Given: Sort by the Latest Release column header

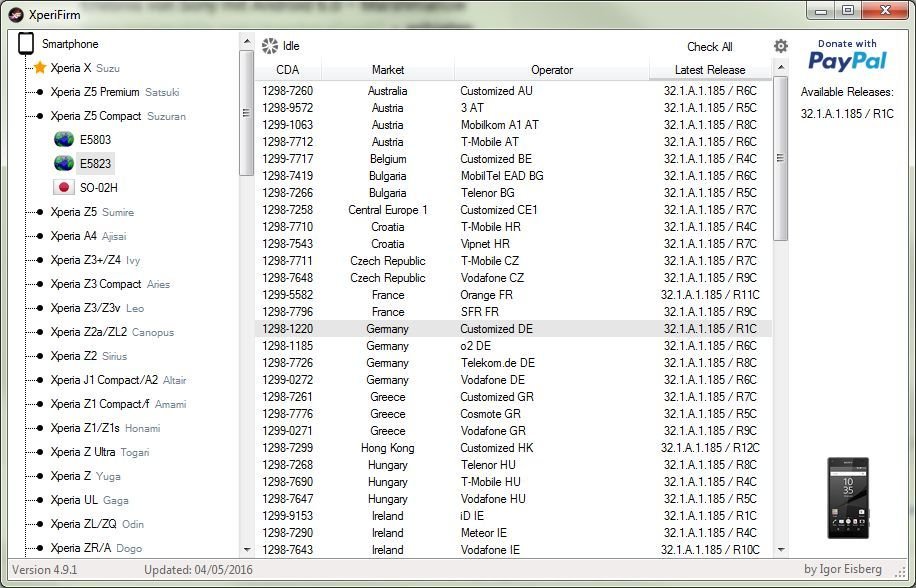Looking at the screenshot, I should point(710,70).
